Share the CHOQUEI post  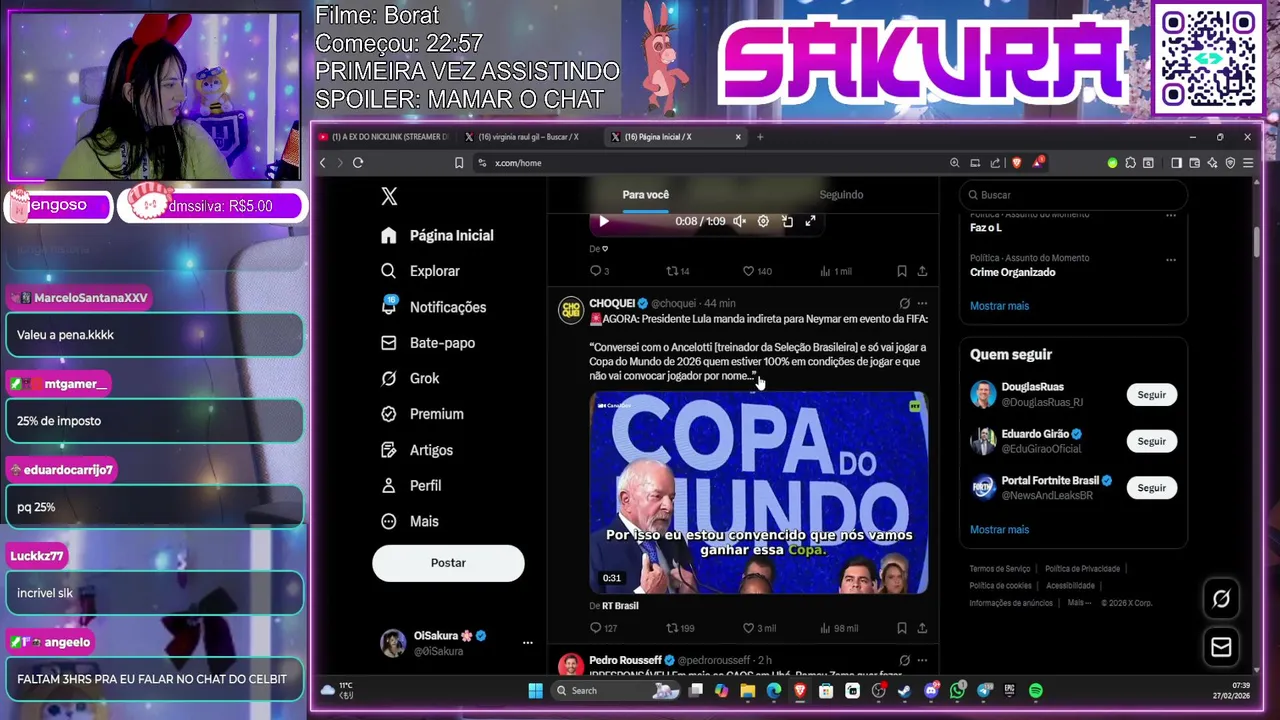[x=922, y=628]
